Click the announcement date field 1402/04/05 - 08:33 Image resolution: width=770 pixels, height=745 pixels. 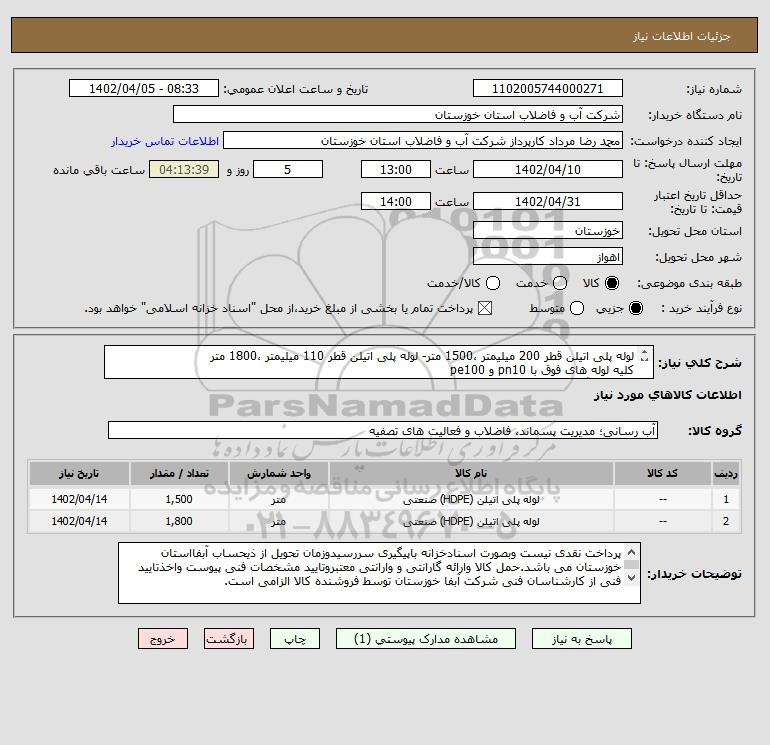pos(144,89)
